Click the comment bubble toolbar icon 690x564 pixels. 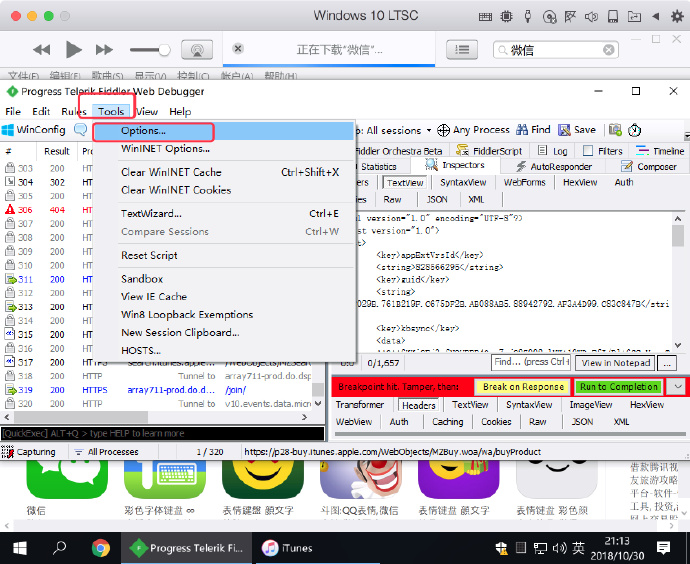pyautogui.click(x=80, y=130)
